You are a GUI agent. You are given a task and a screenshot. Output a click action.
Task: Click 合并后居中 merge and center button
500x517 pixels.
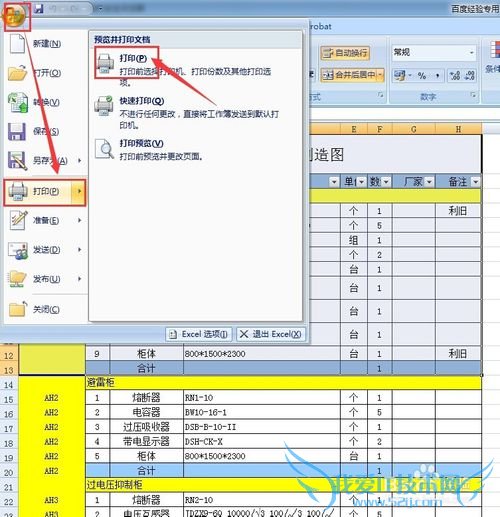pos(349,75)
